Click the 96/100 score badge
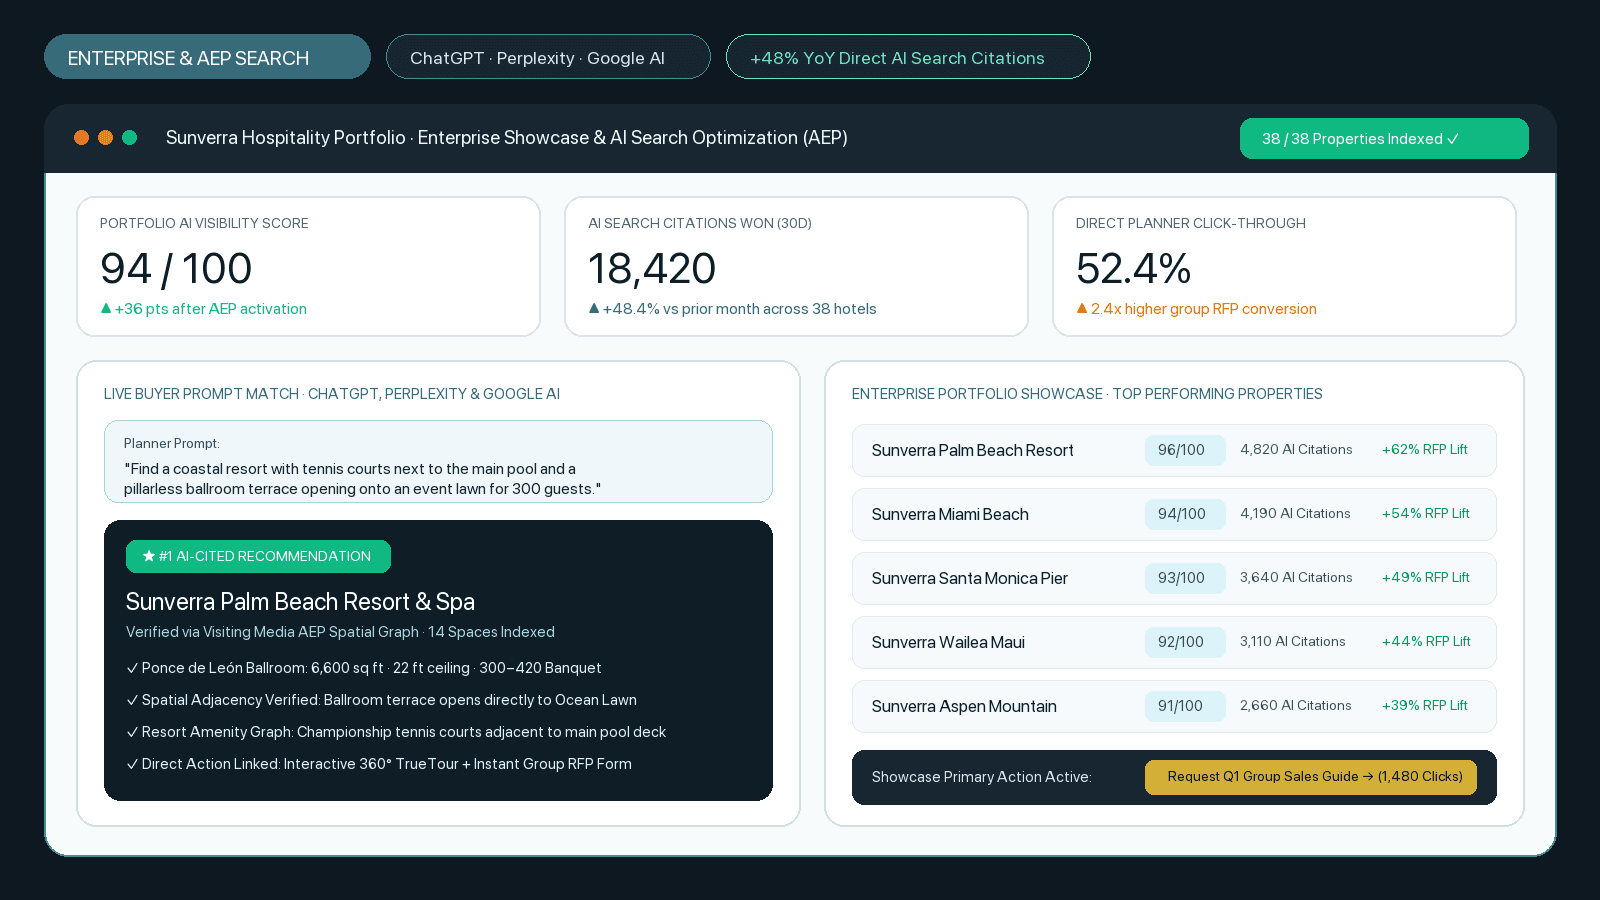The image size is (1600, 900). click(1185, 450)
